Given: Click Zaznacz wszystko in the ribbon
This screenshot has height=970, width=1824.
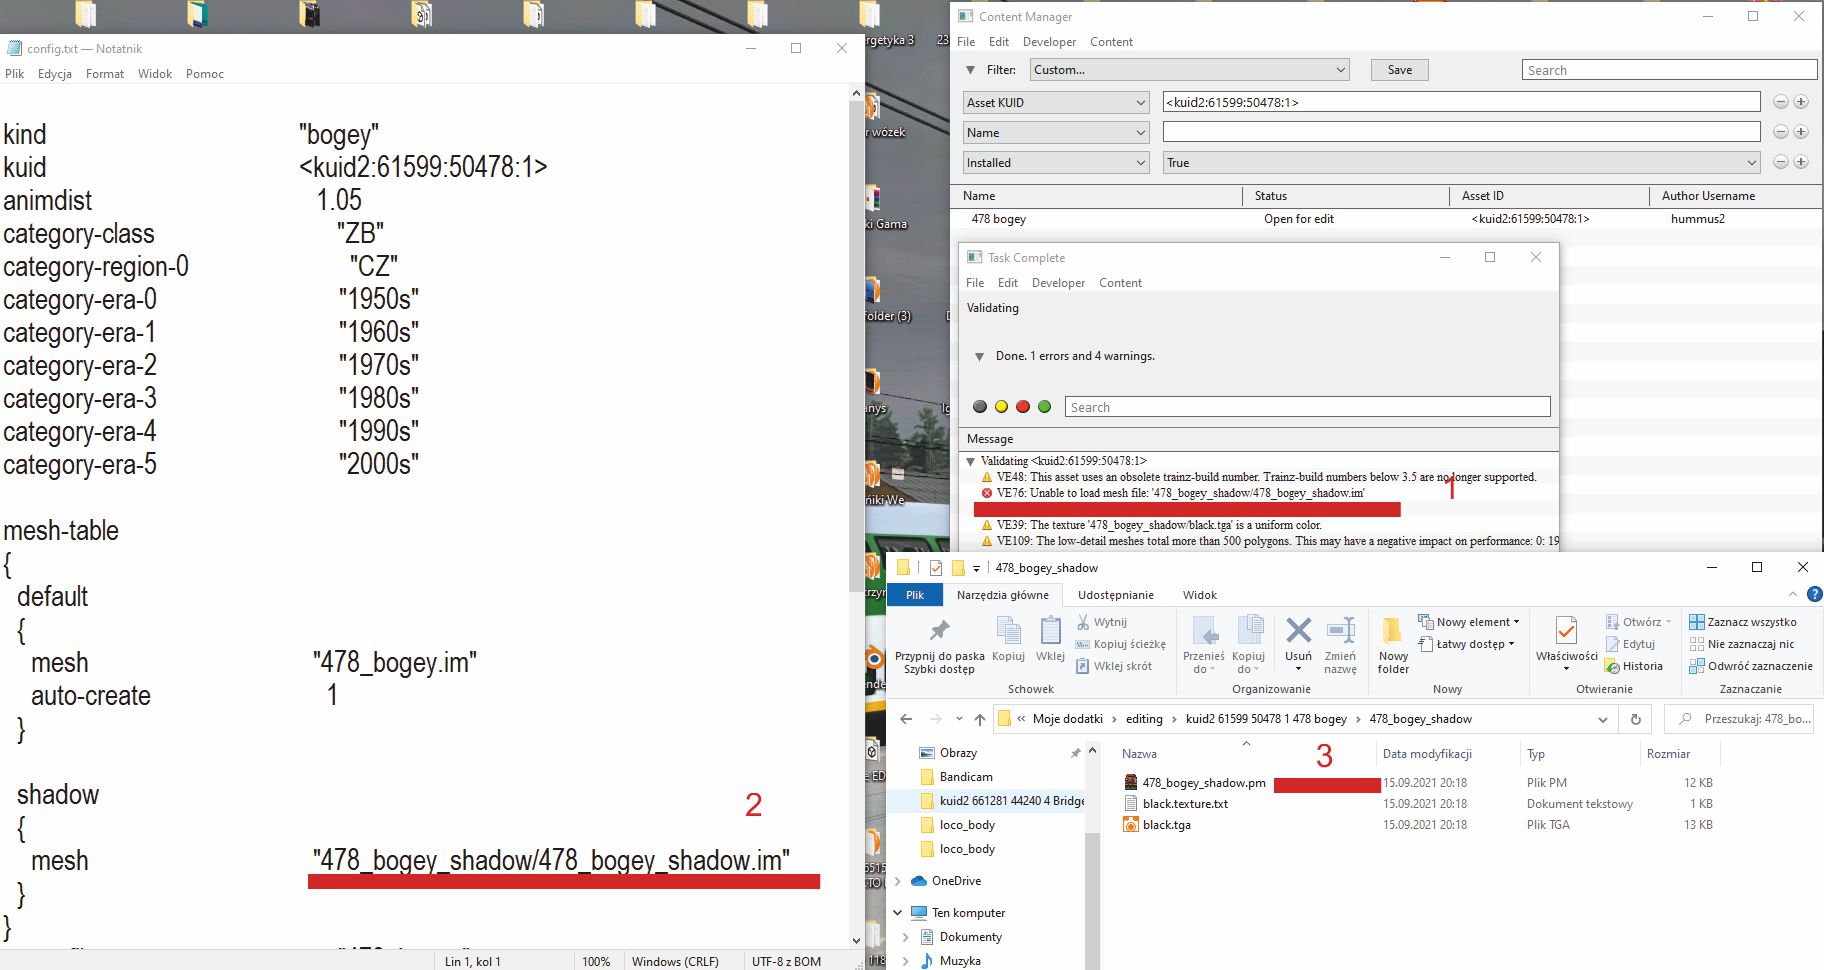Looking at the screenshot, I should (1743, 622).
